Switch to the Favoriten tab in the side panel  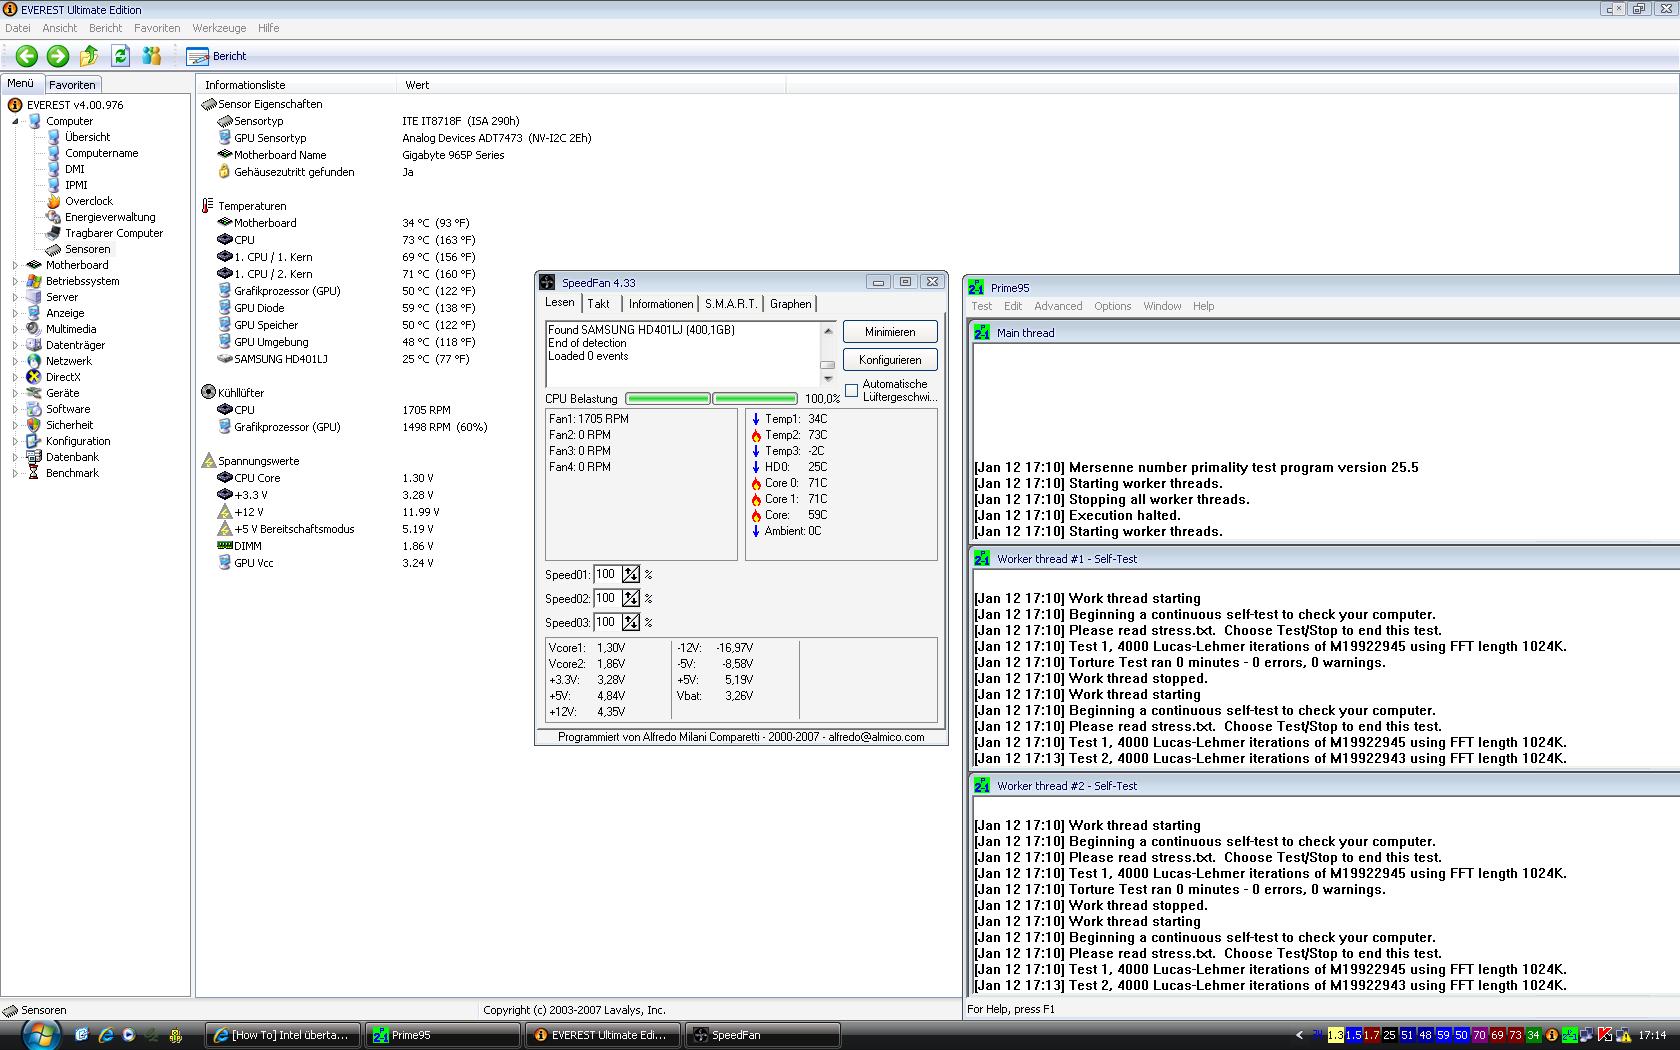(x=72, y=85)
